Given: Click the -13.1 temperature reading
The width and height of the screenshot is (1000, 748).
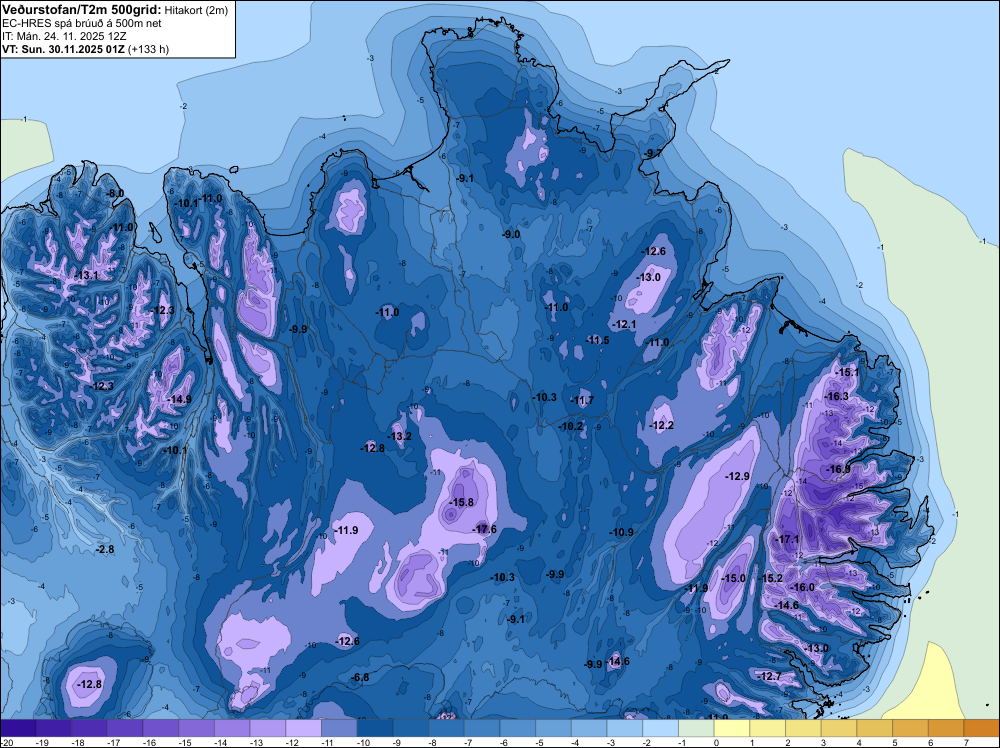Looking at the screenshot, I should tap(86, 275).
